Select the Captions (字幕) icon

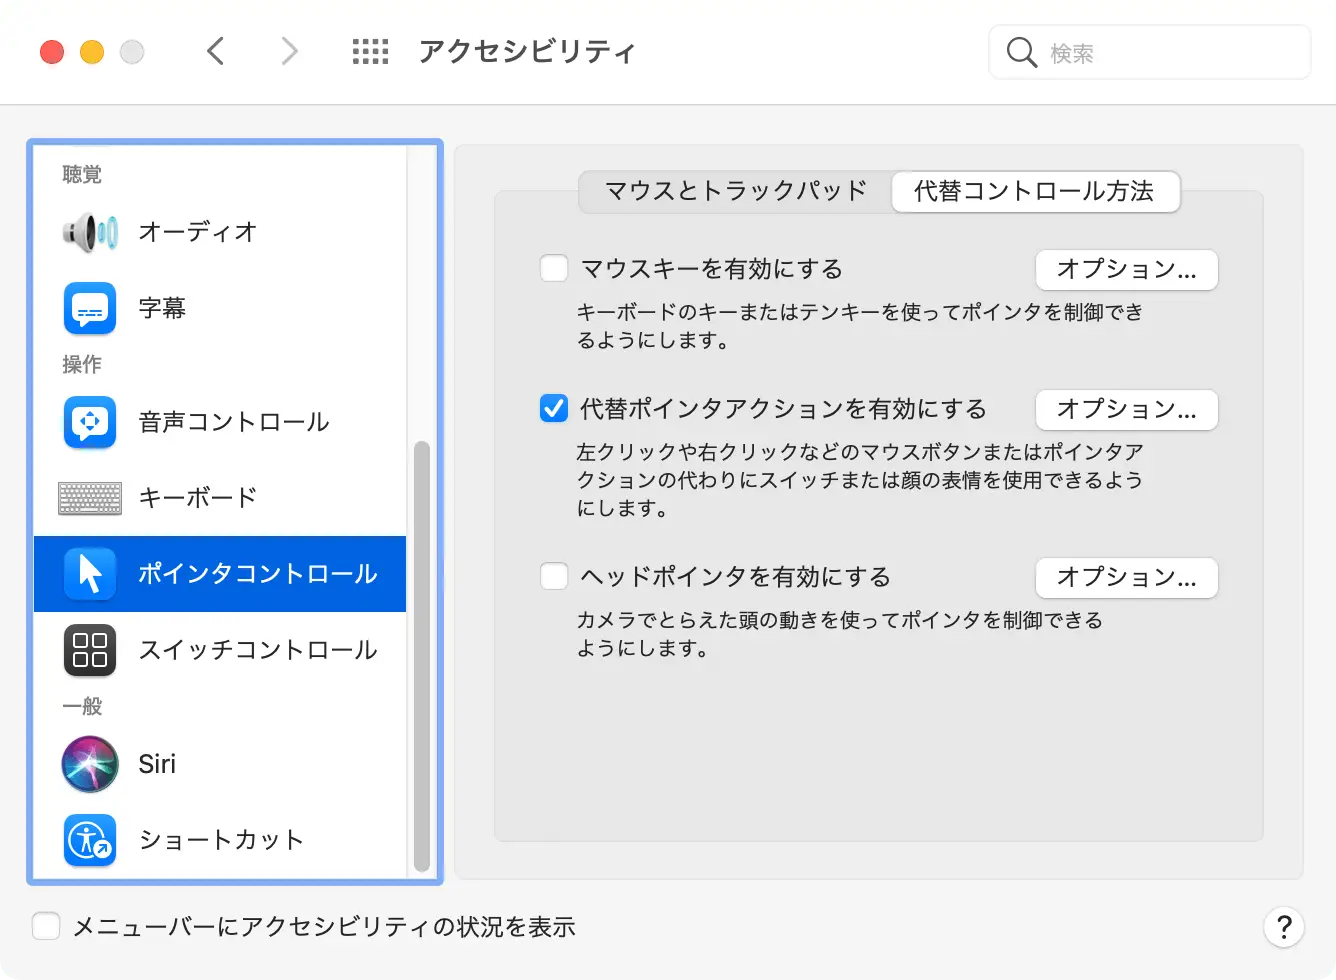point(90,308)
